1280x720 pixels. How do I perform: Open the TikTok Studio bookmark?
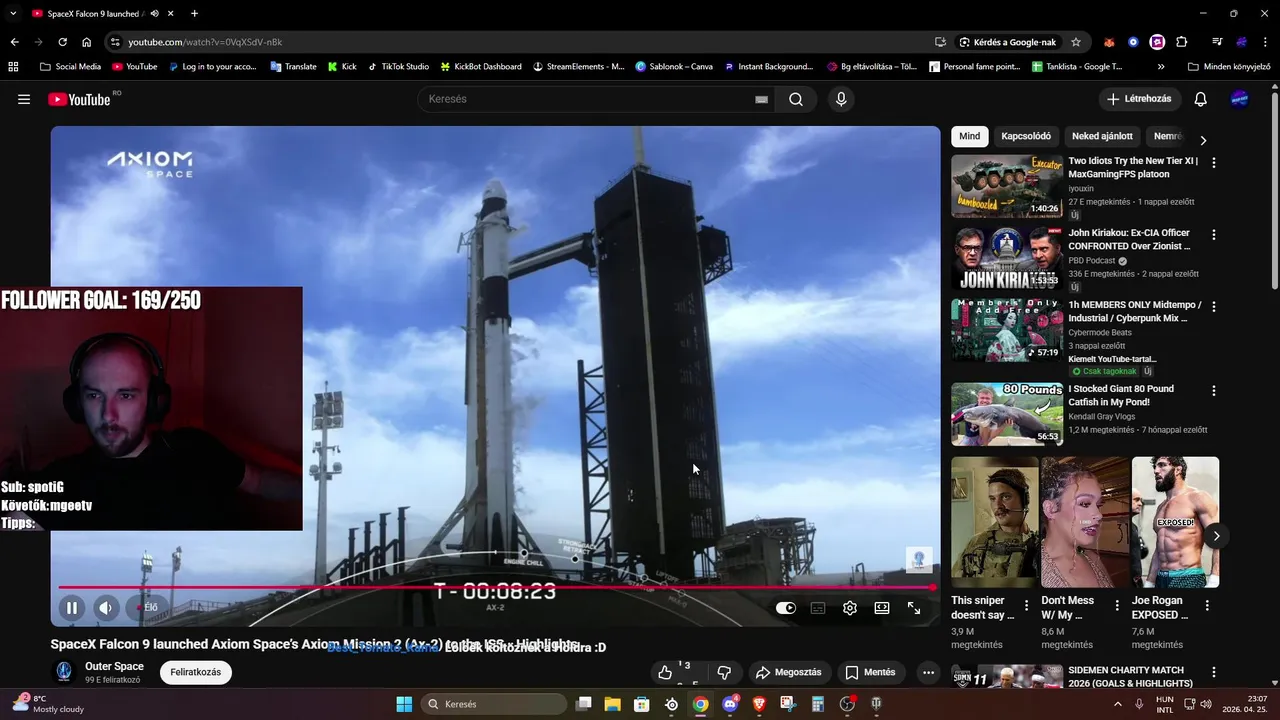398,67
